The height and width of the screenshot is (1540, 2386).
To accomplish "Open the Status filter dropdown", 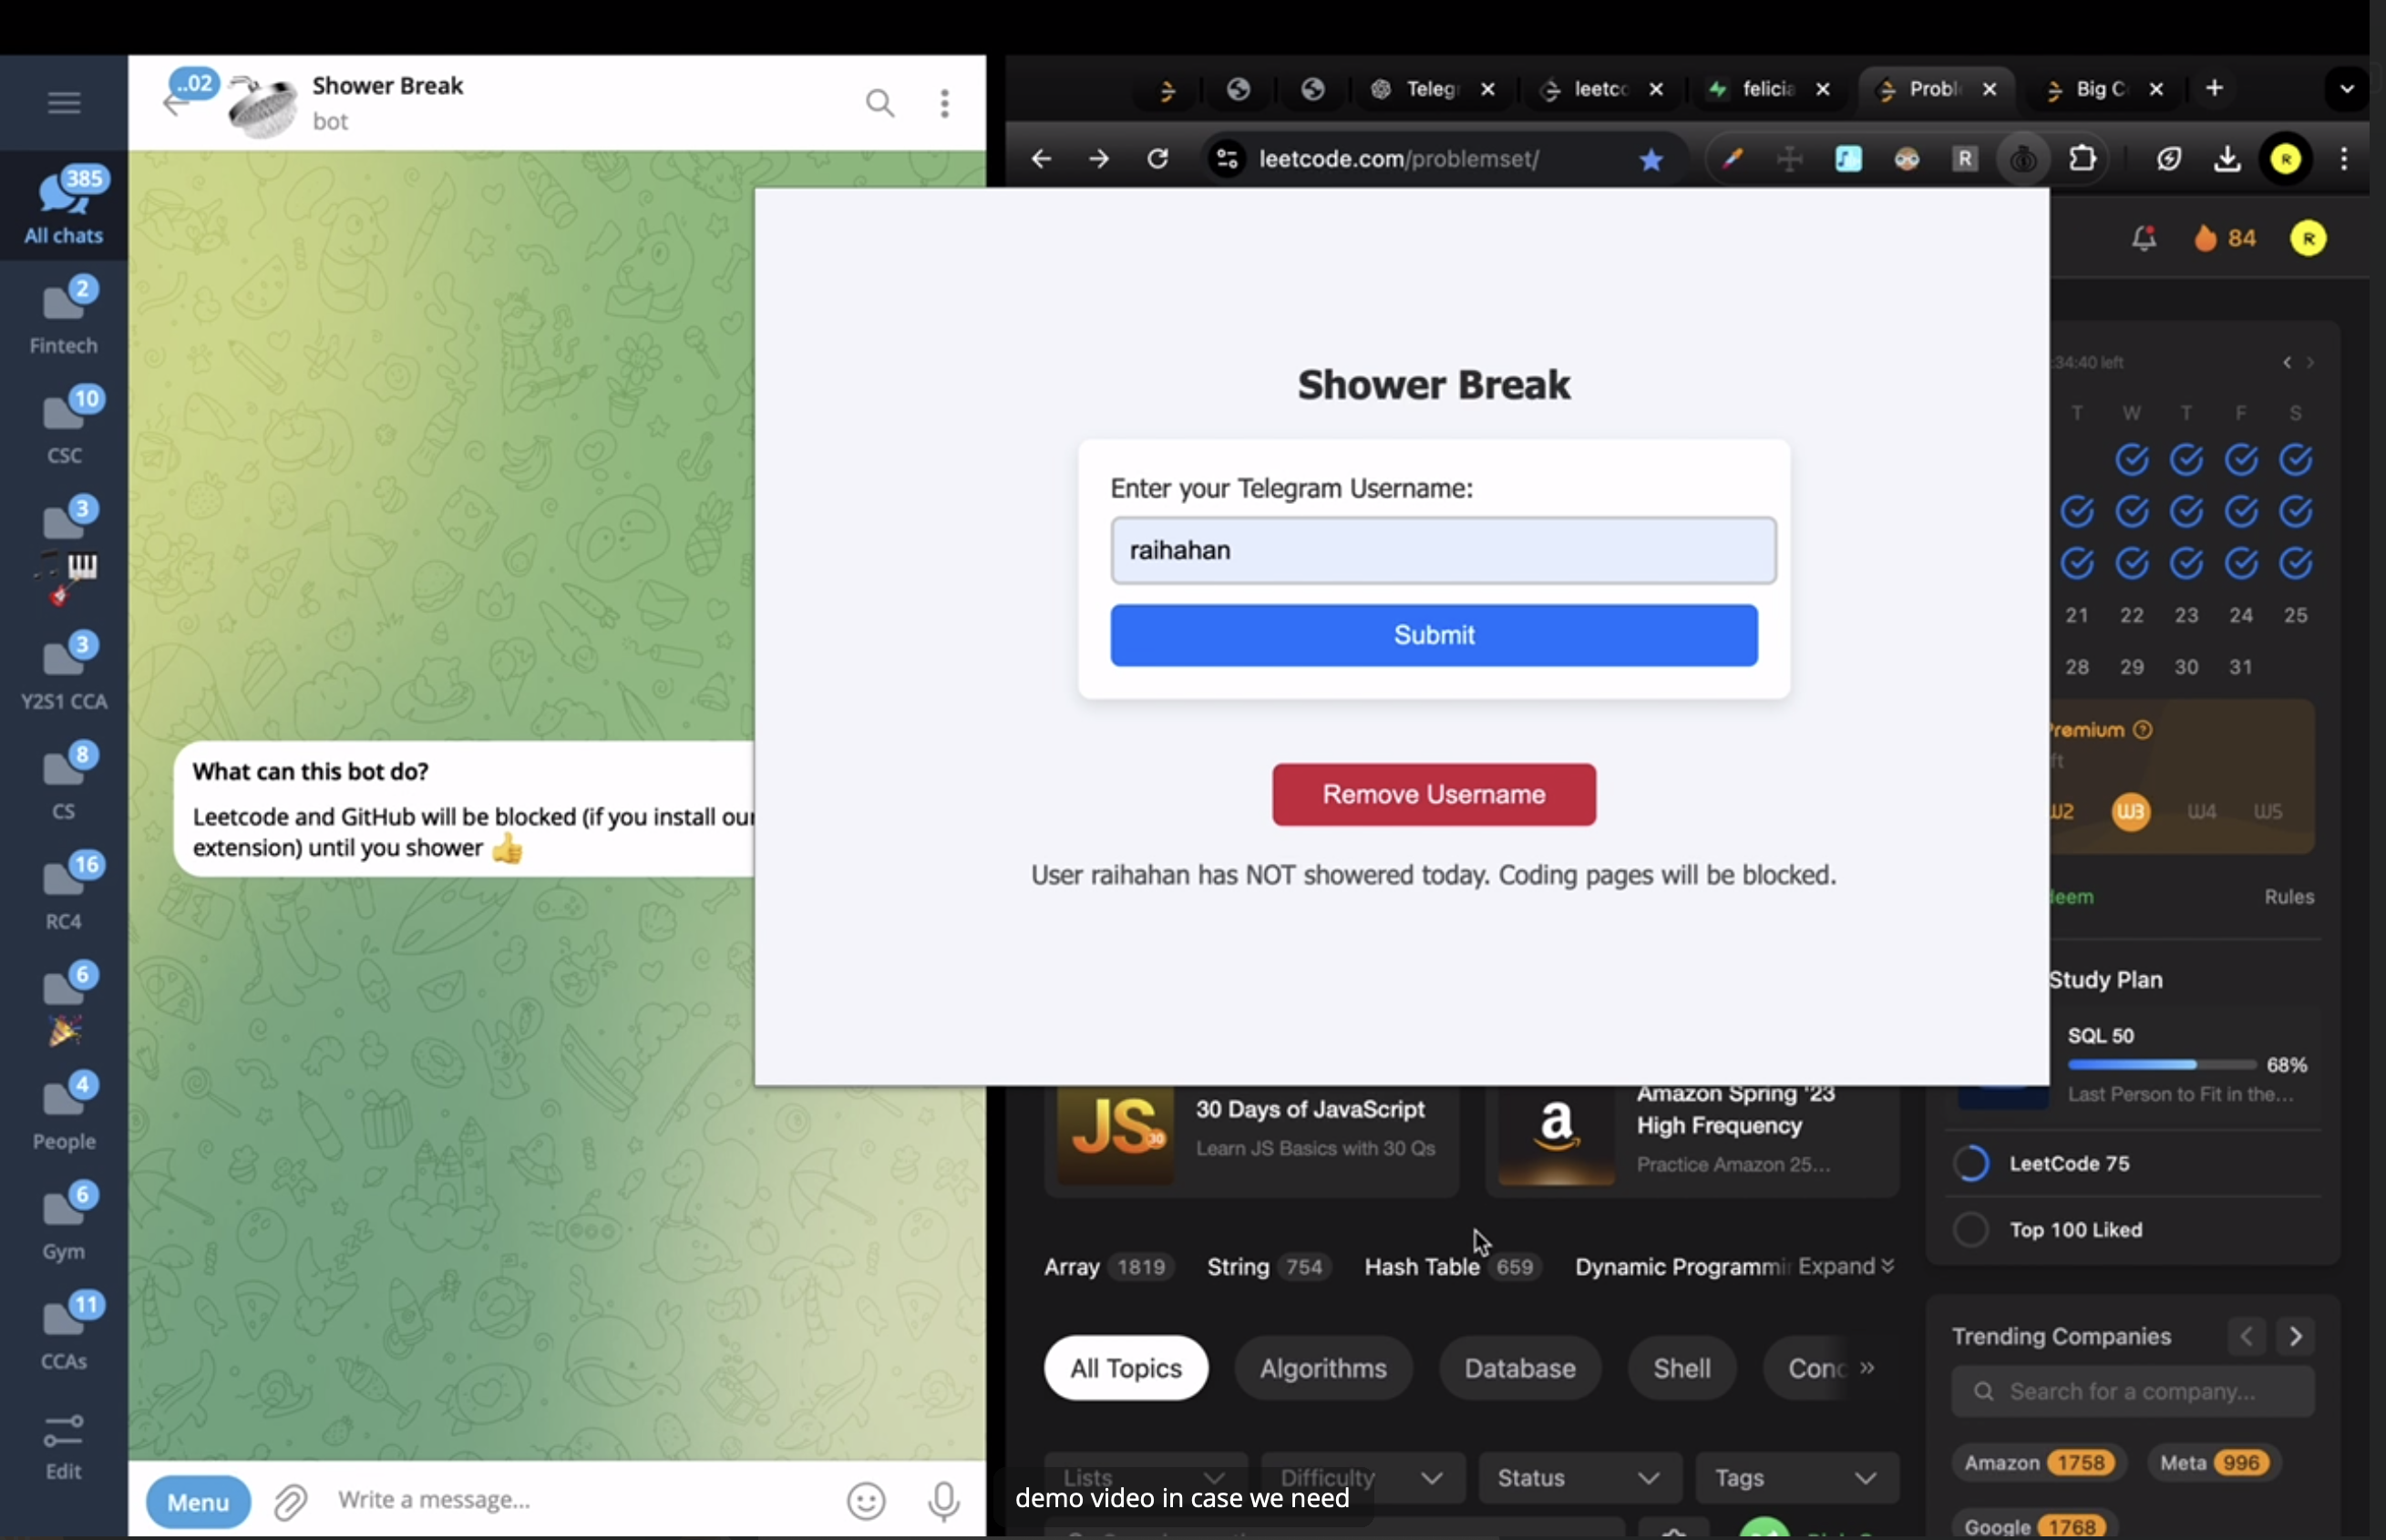I will coord(1578,1478).
